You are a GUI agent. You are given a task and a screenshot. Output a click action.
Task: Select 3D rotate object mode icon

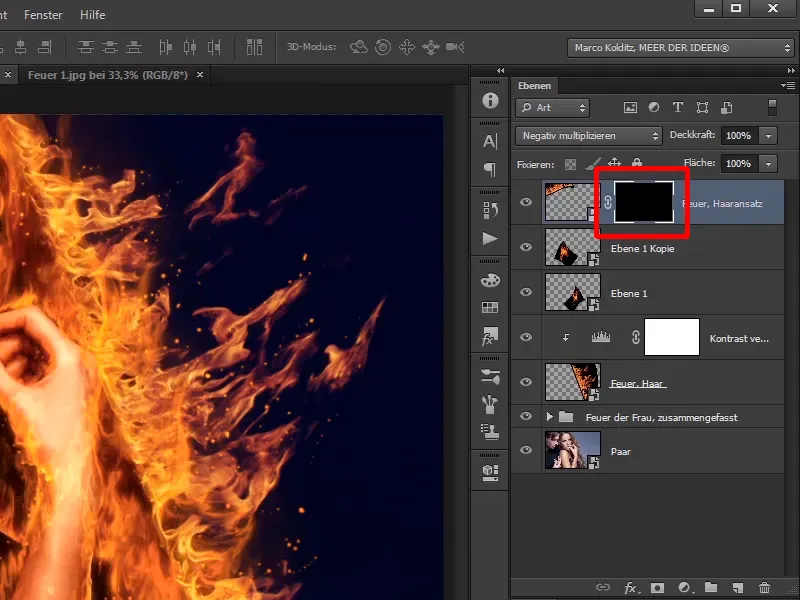point(359,47)
